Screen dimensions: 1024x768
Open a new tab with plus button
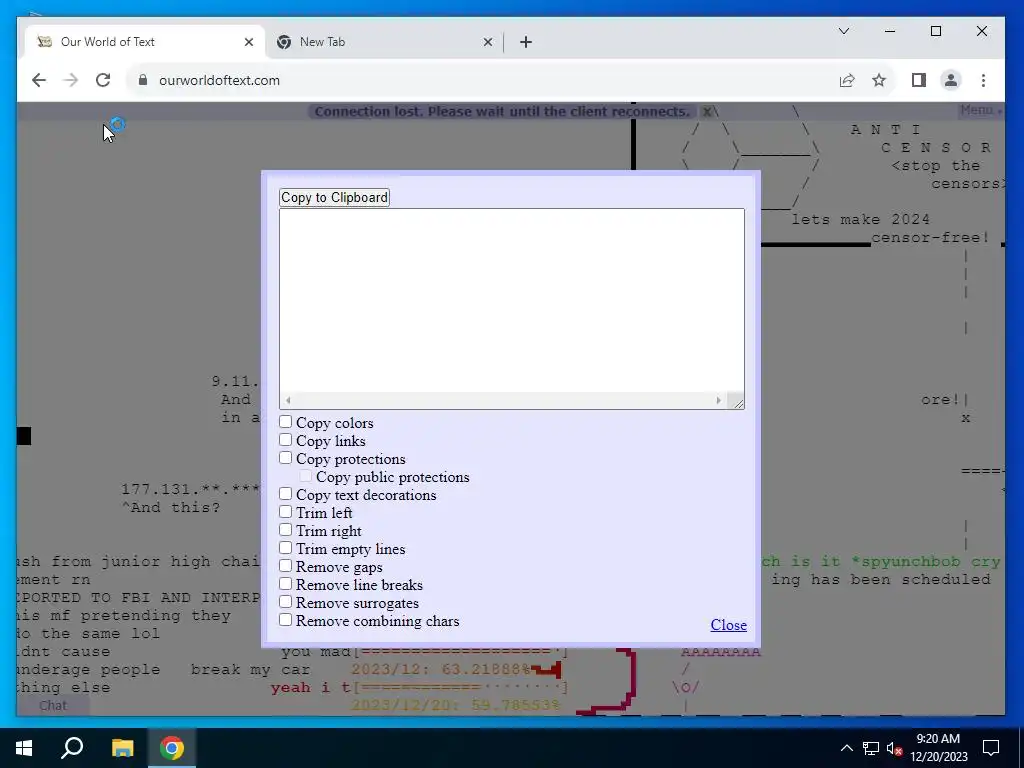(526, 42)
